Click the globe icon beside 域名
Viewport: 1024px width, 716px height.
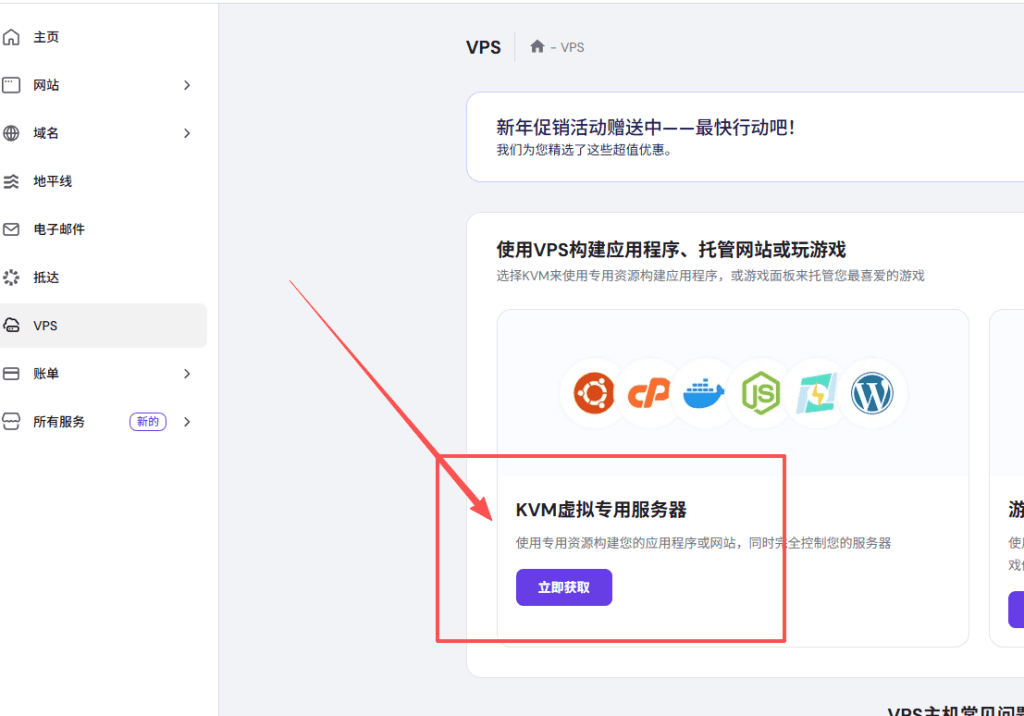tap(12, 133)
